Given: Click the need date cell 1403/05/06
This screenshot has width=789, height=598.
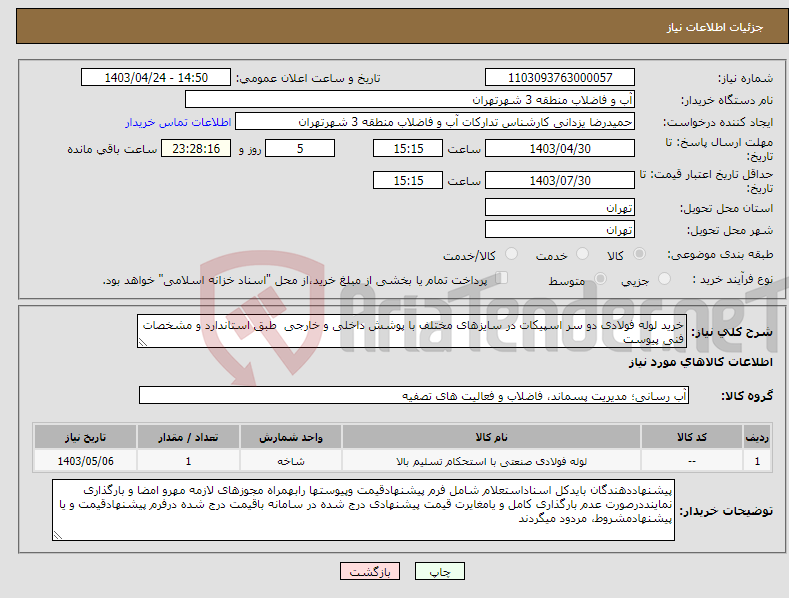Looking at the screenshot, I should (x=85, y=461).
